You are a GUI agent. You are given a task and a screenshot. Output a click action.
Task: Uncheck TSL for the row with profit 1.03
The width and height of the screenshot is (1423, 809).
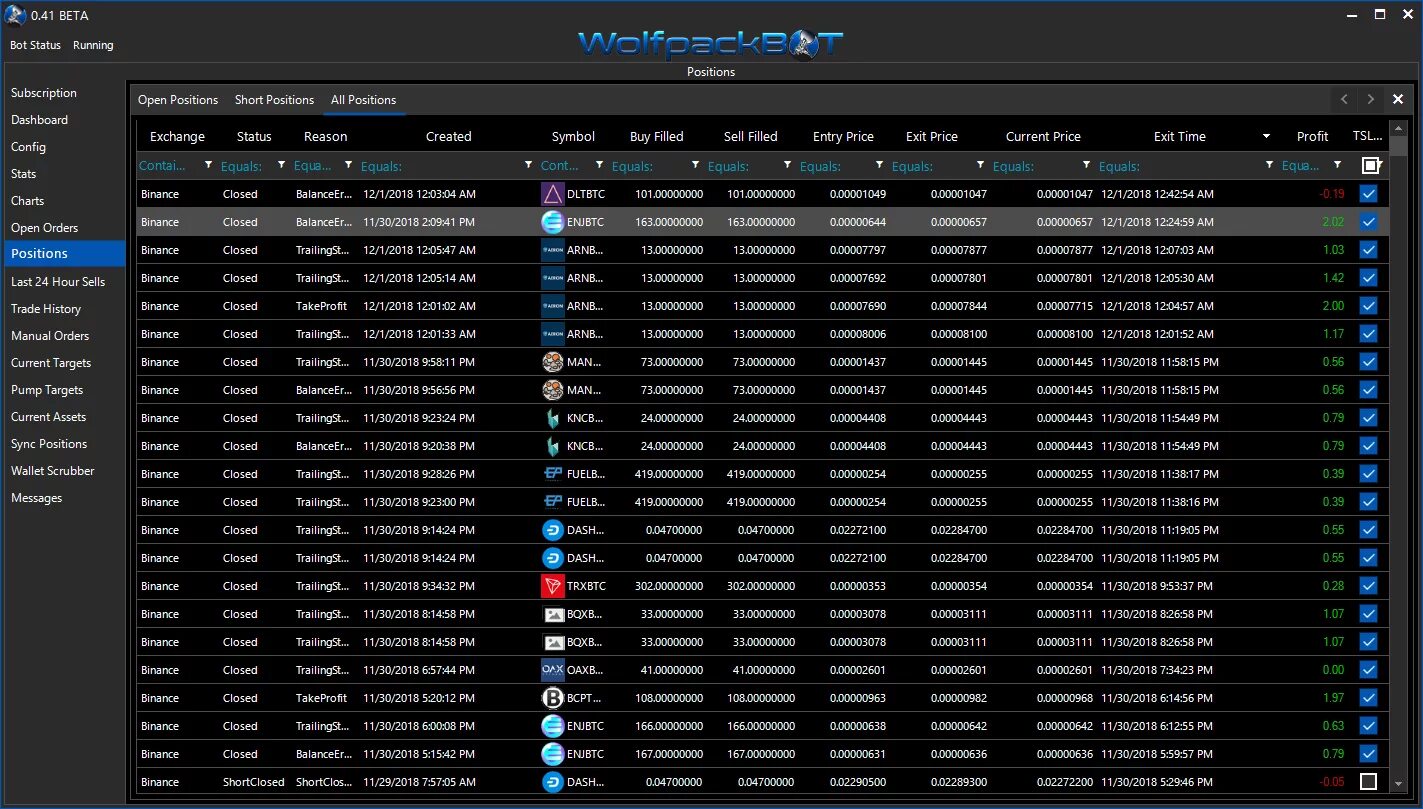(x=1369, y=250)
